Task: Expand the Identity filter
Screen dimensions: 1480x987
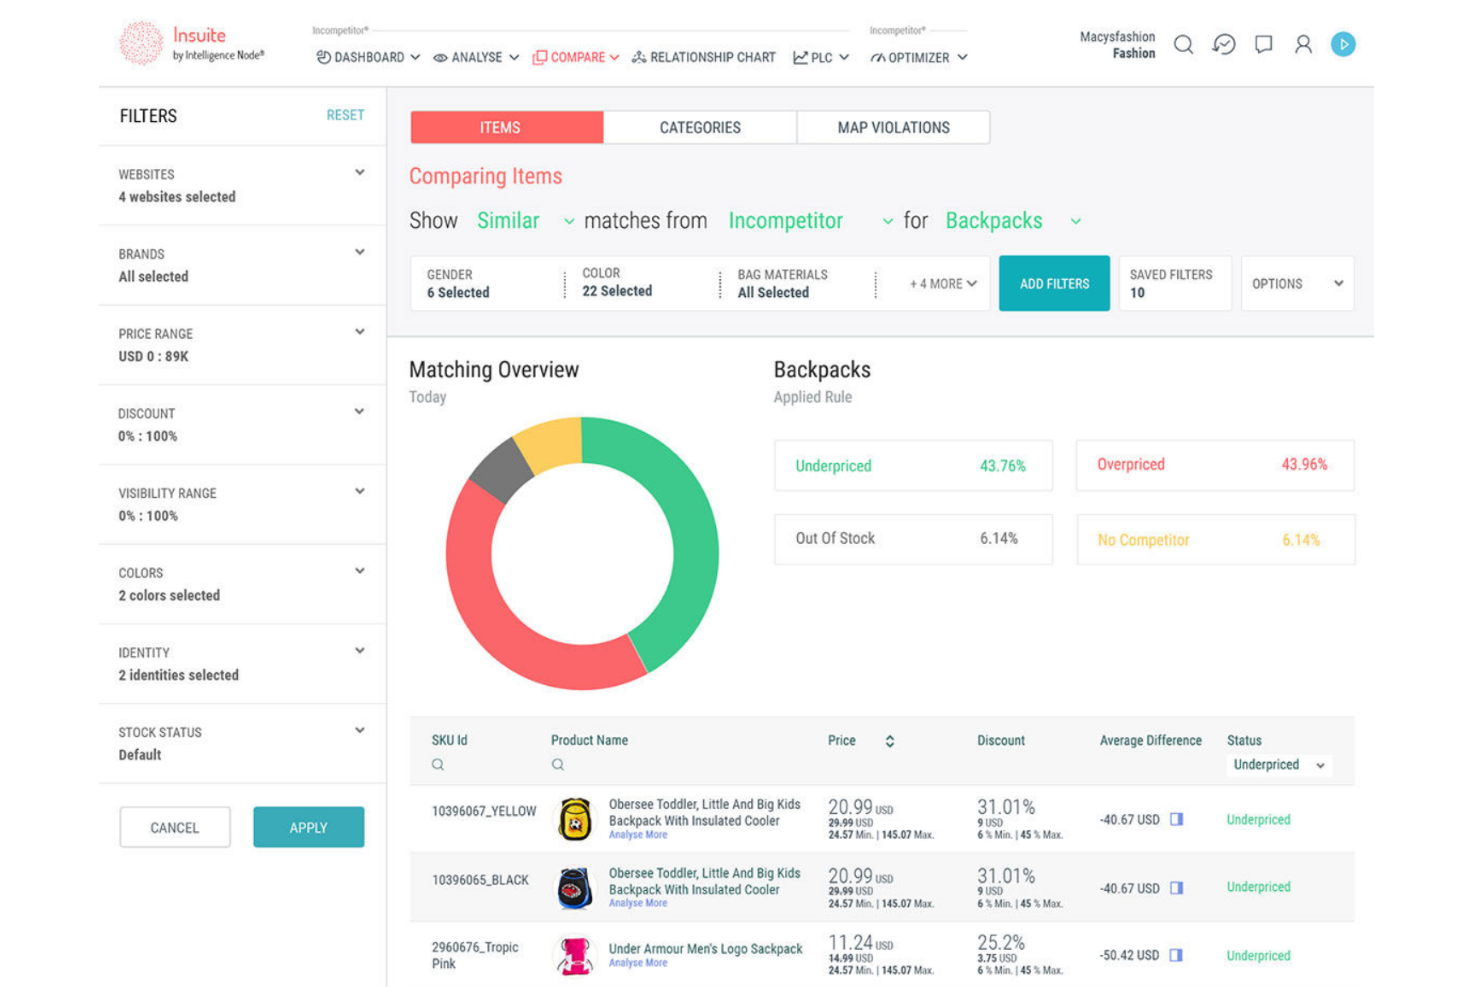Action: tap(359, 651)
